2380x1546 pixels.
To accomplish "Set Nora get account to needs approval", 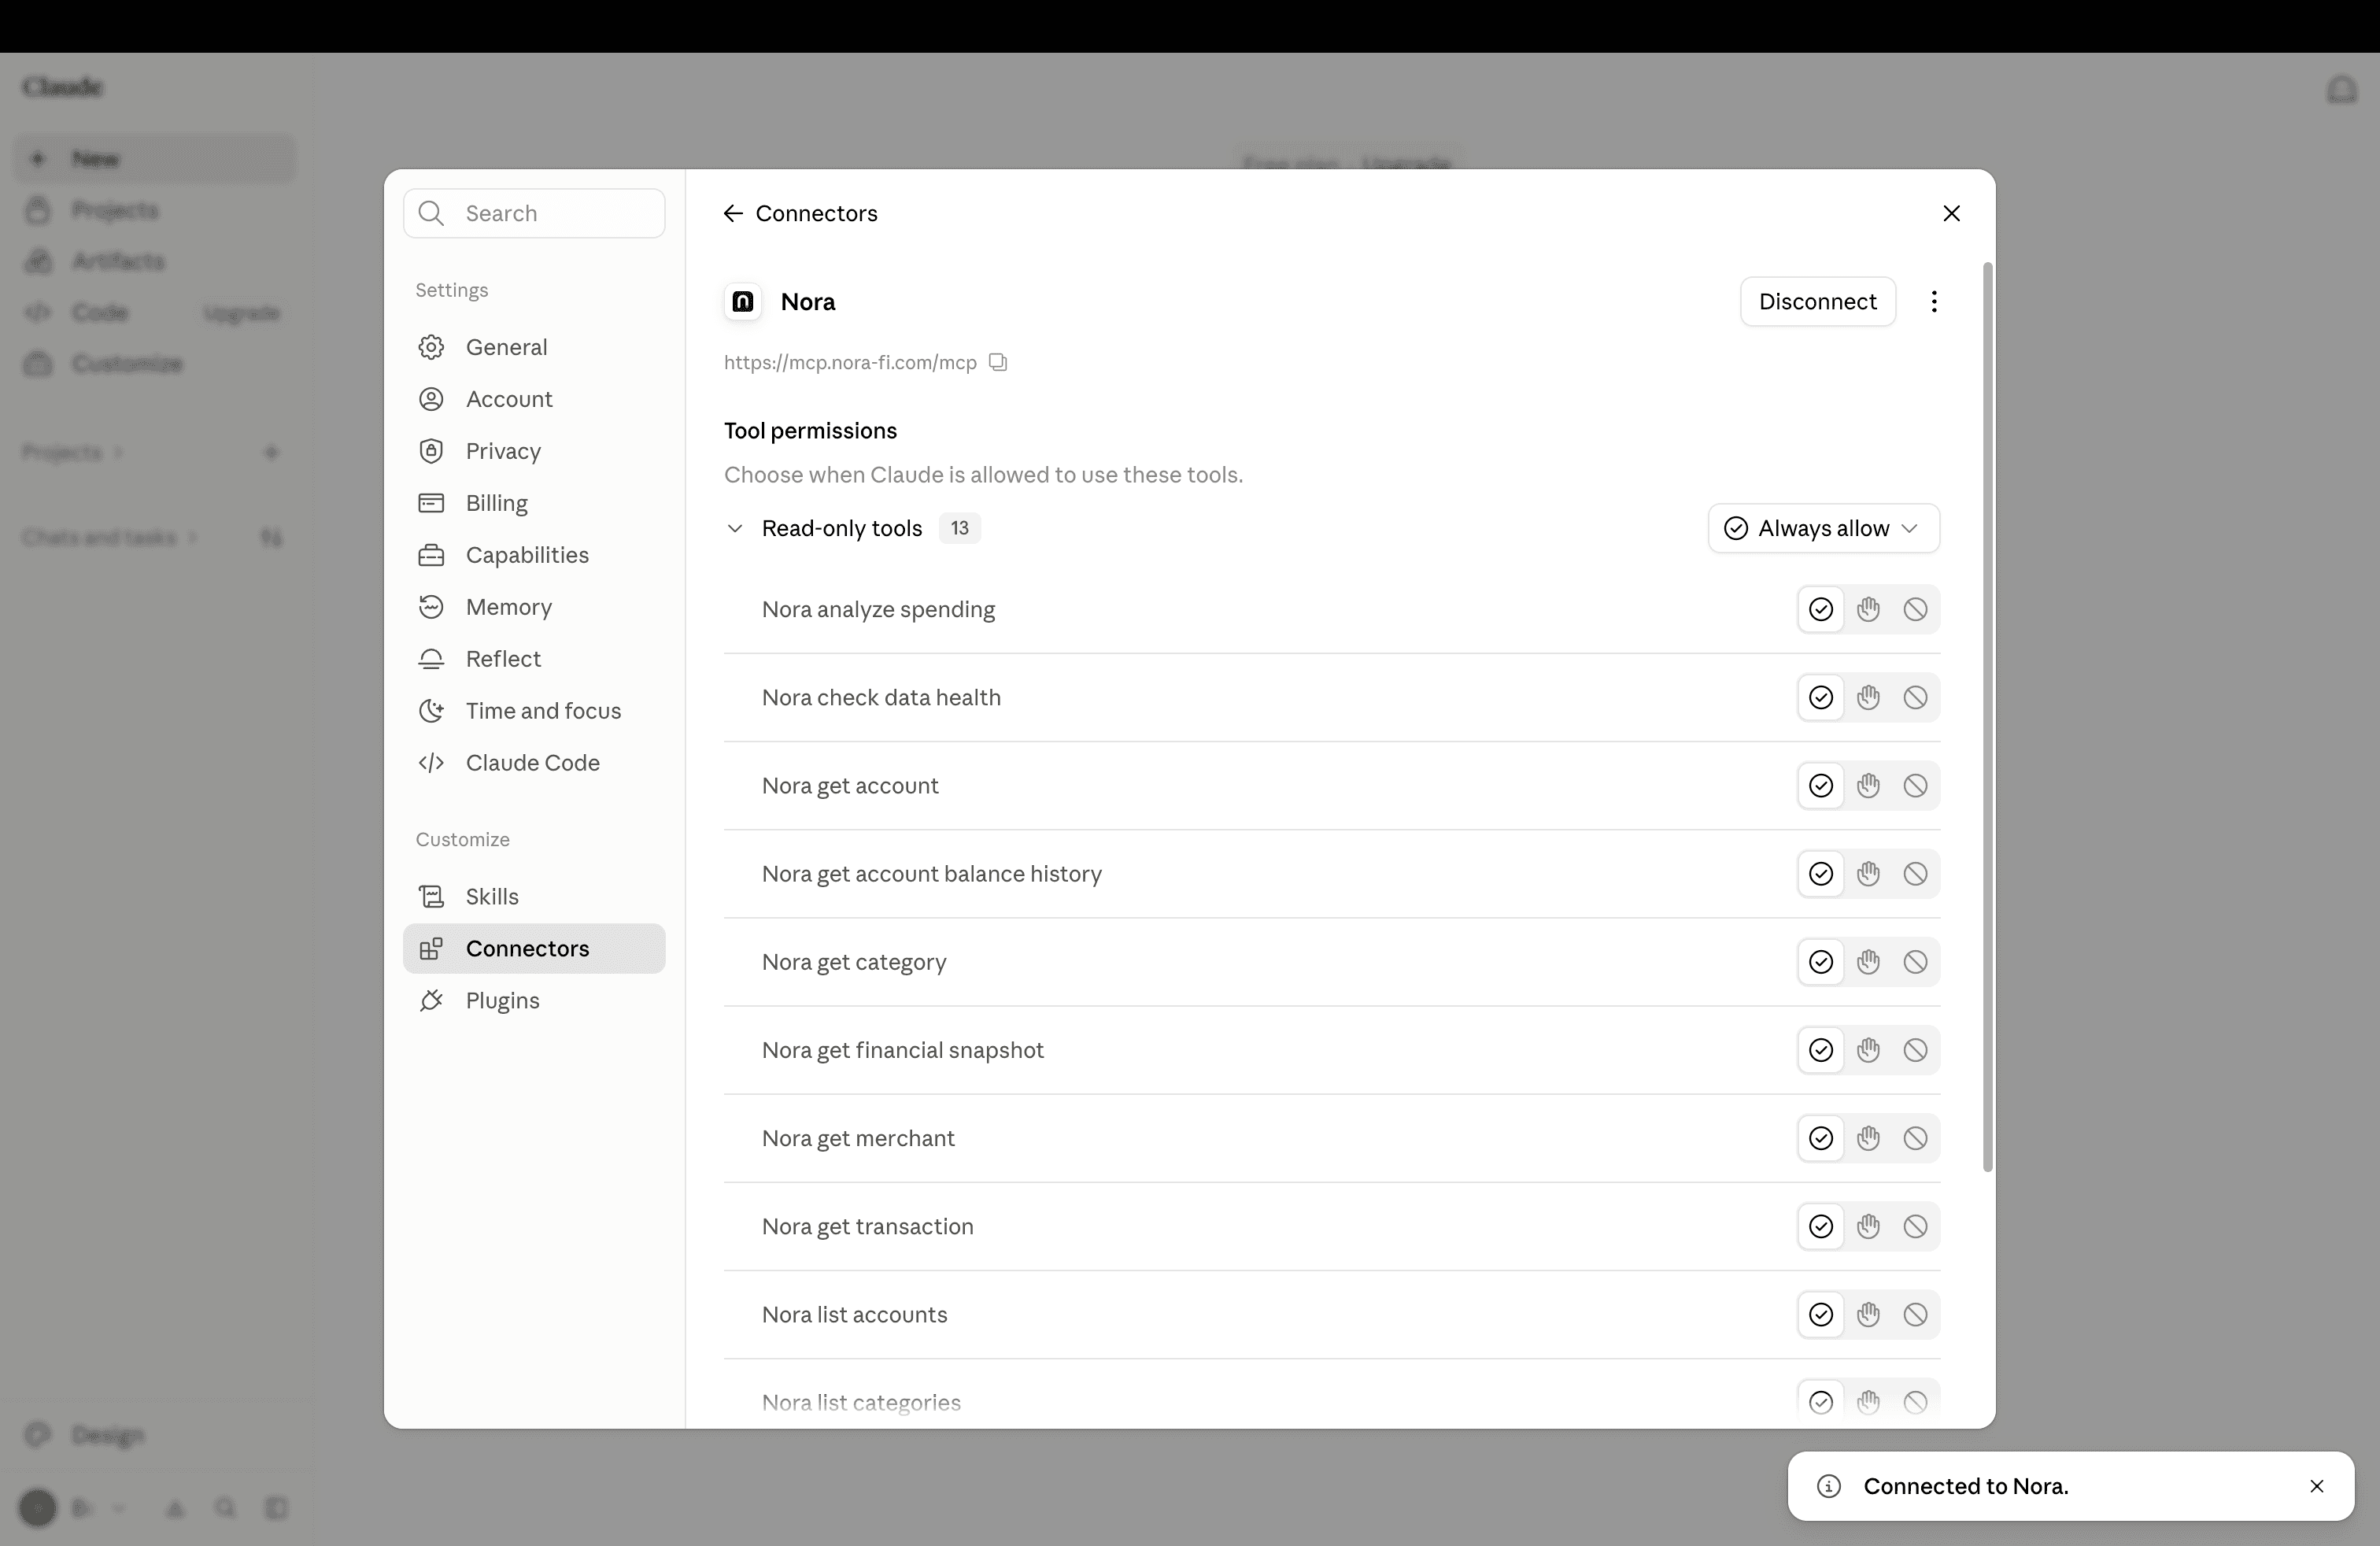I will (x=1868, y=785).
